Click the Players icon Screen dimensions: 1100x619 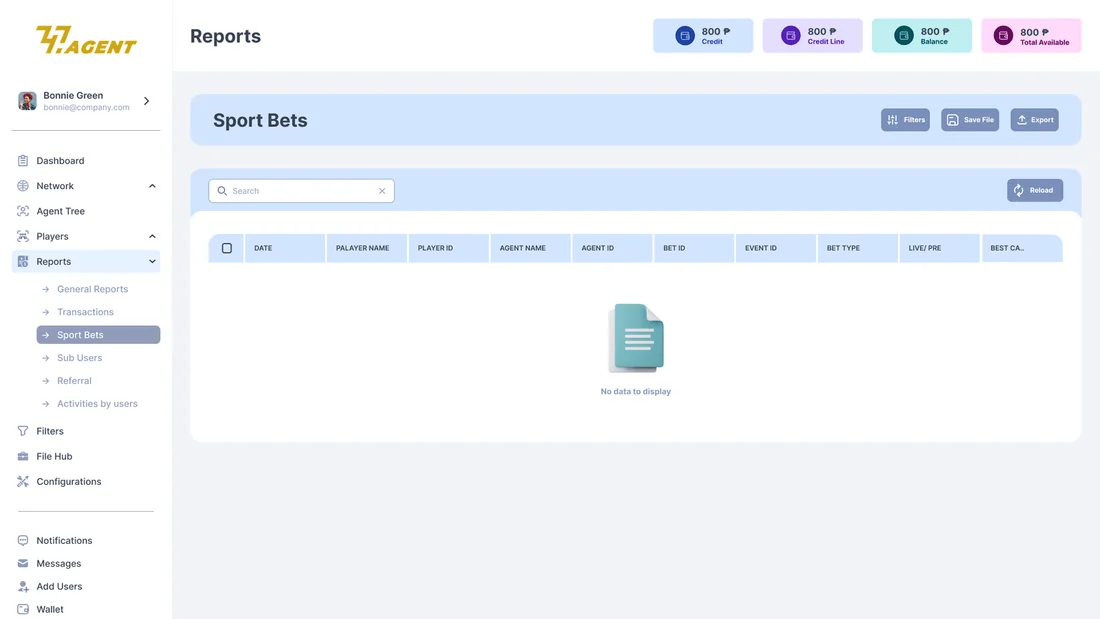tap(23, 237)
